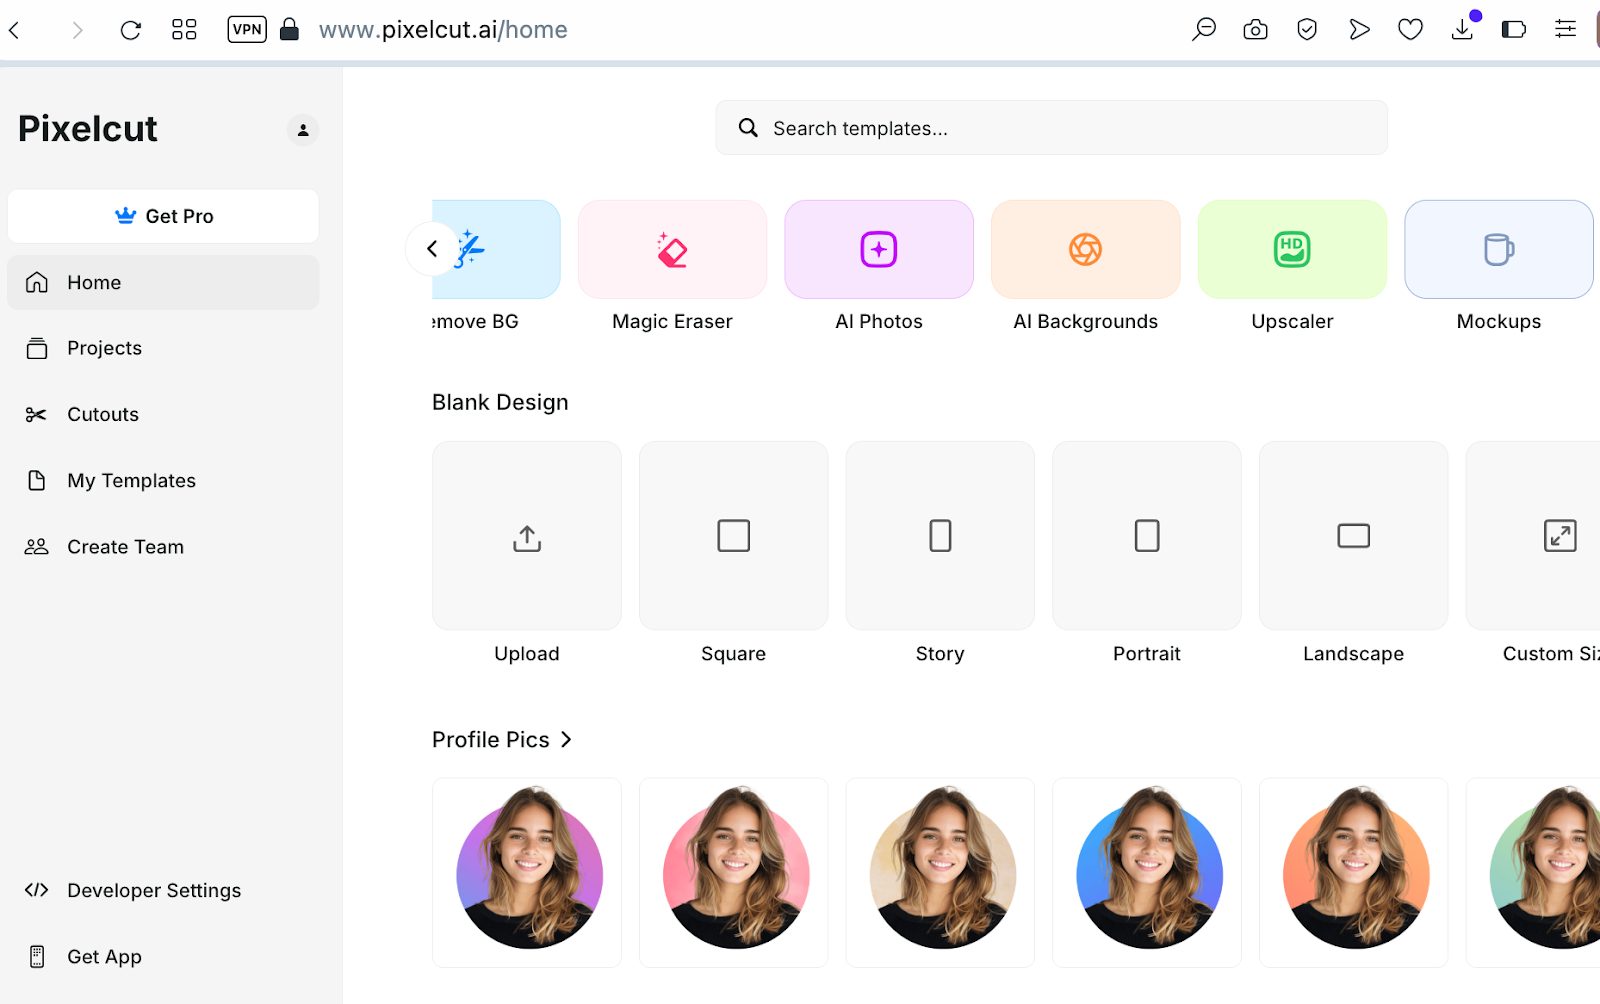1600x1004 pixels.
Task: Select the blue background profile pic
Action: [1147, 873]
